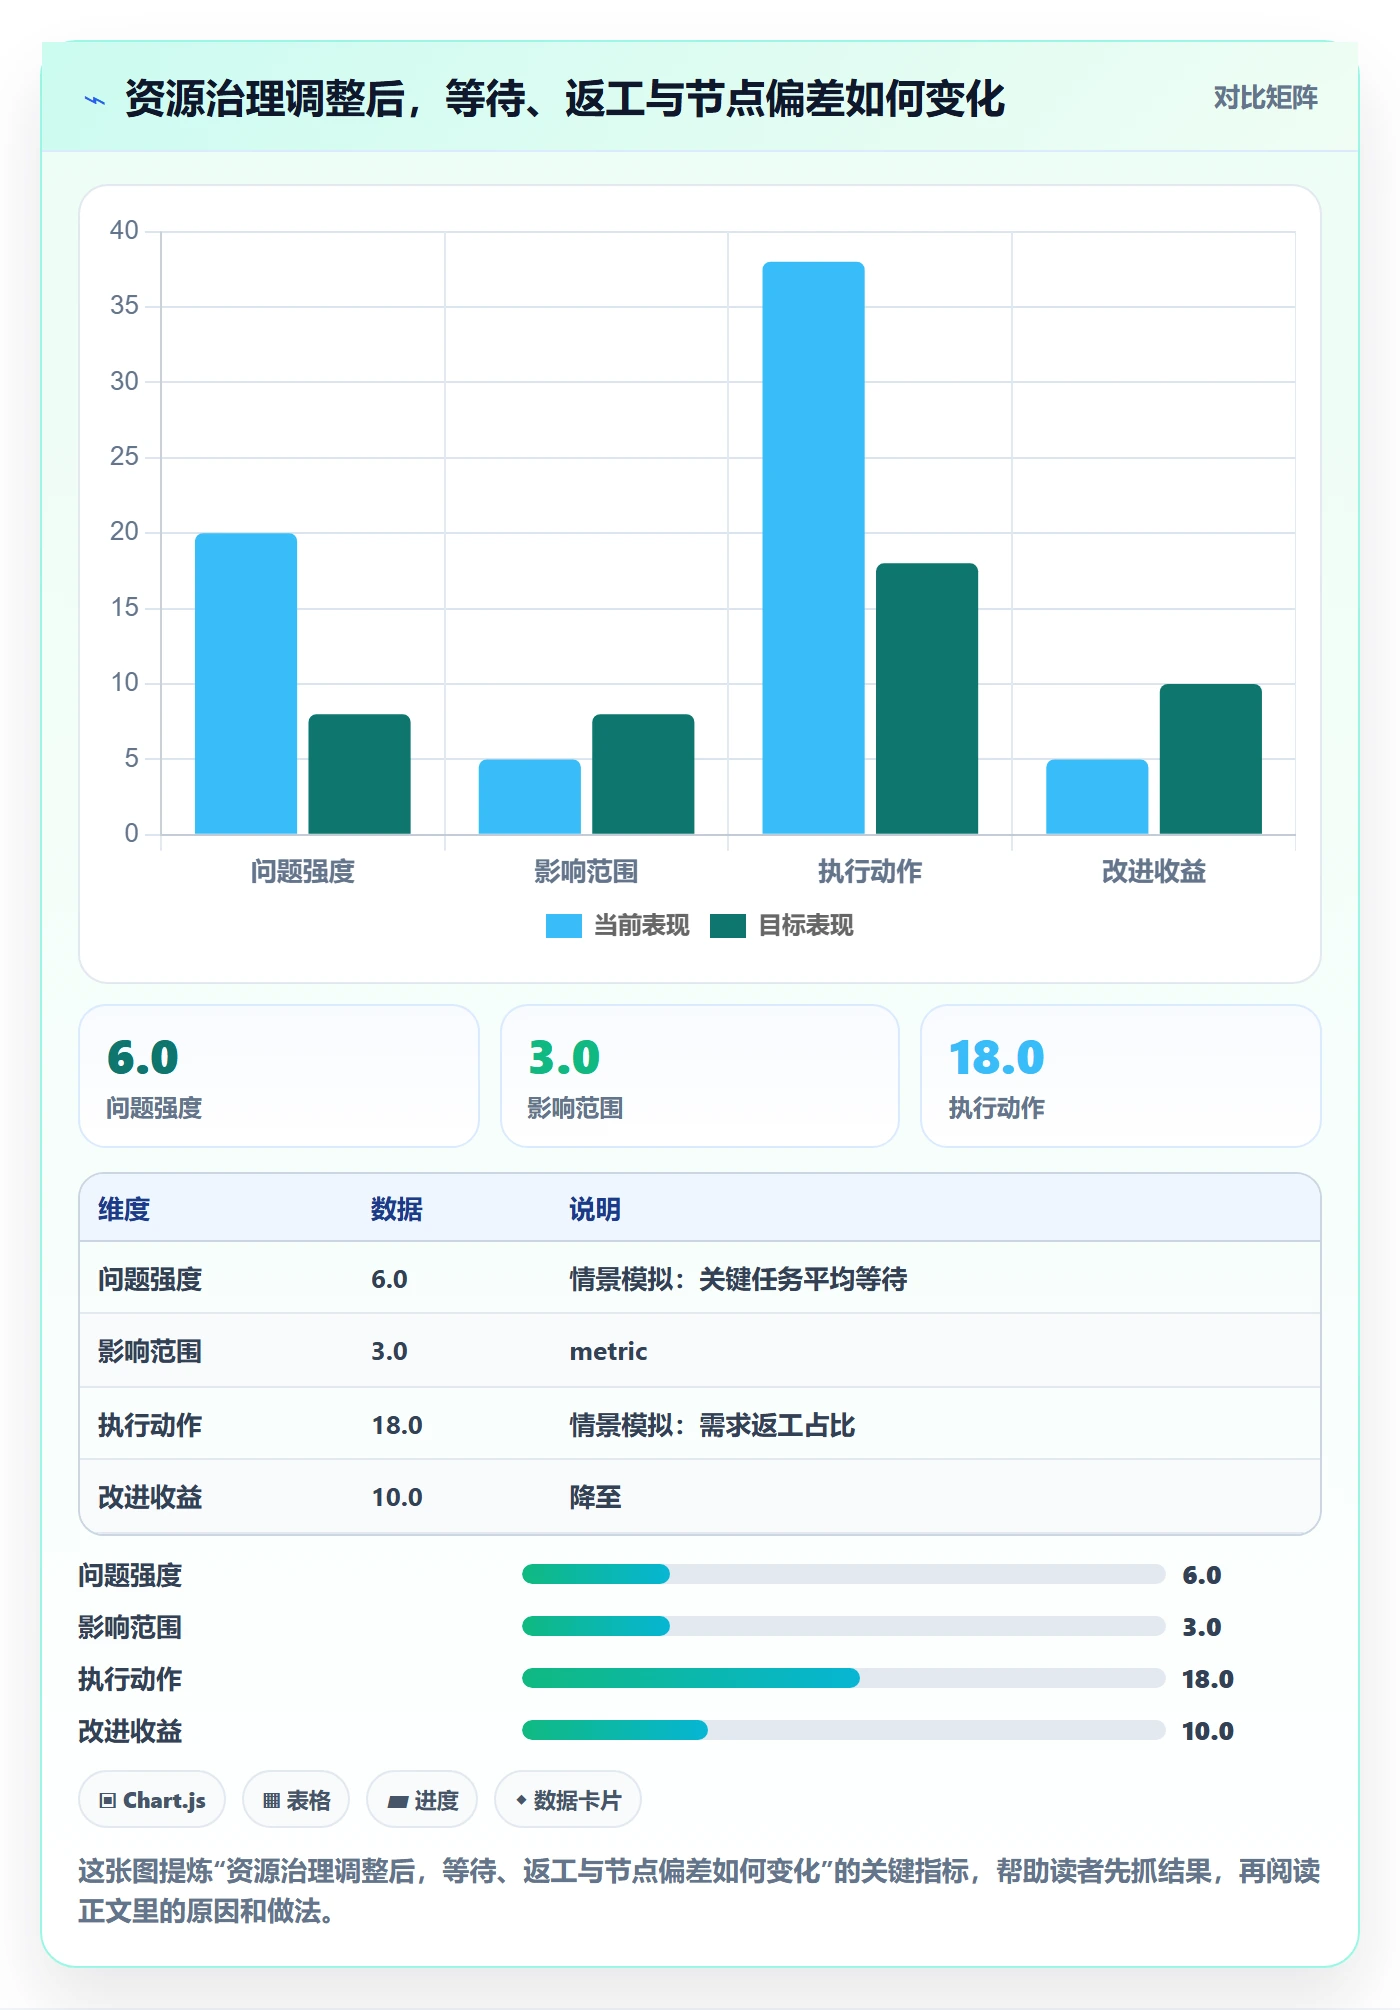
Task: Open the 6.0 问题强度 data card
Action: [279, 1076]
